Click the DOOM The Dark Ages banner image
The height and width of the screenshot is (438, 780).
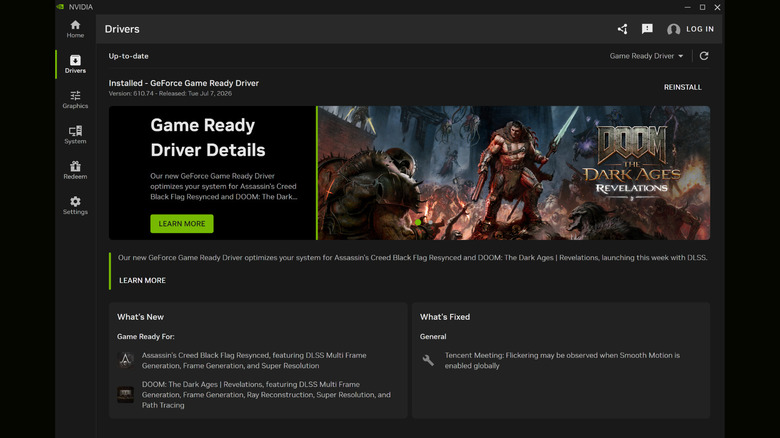[x=513, y=173]
